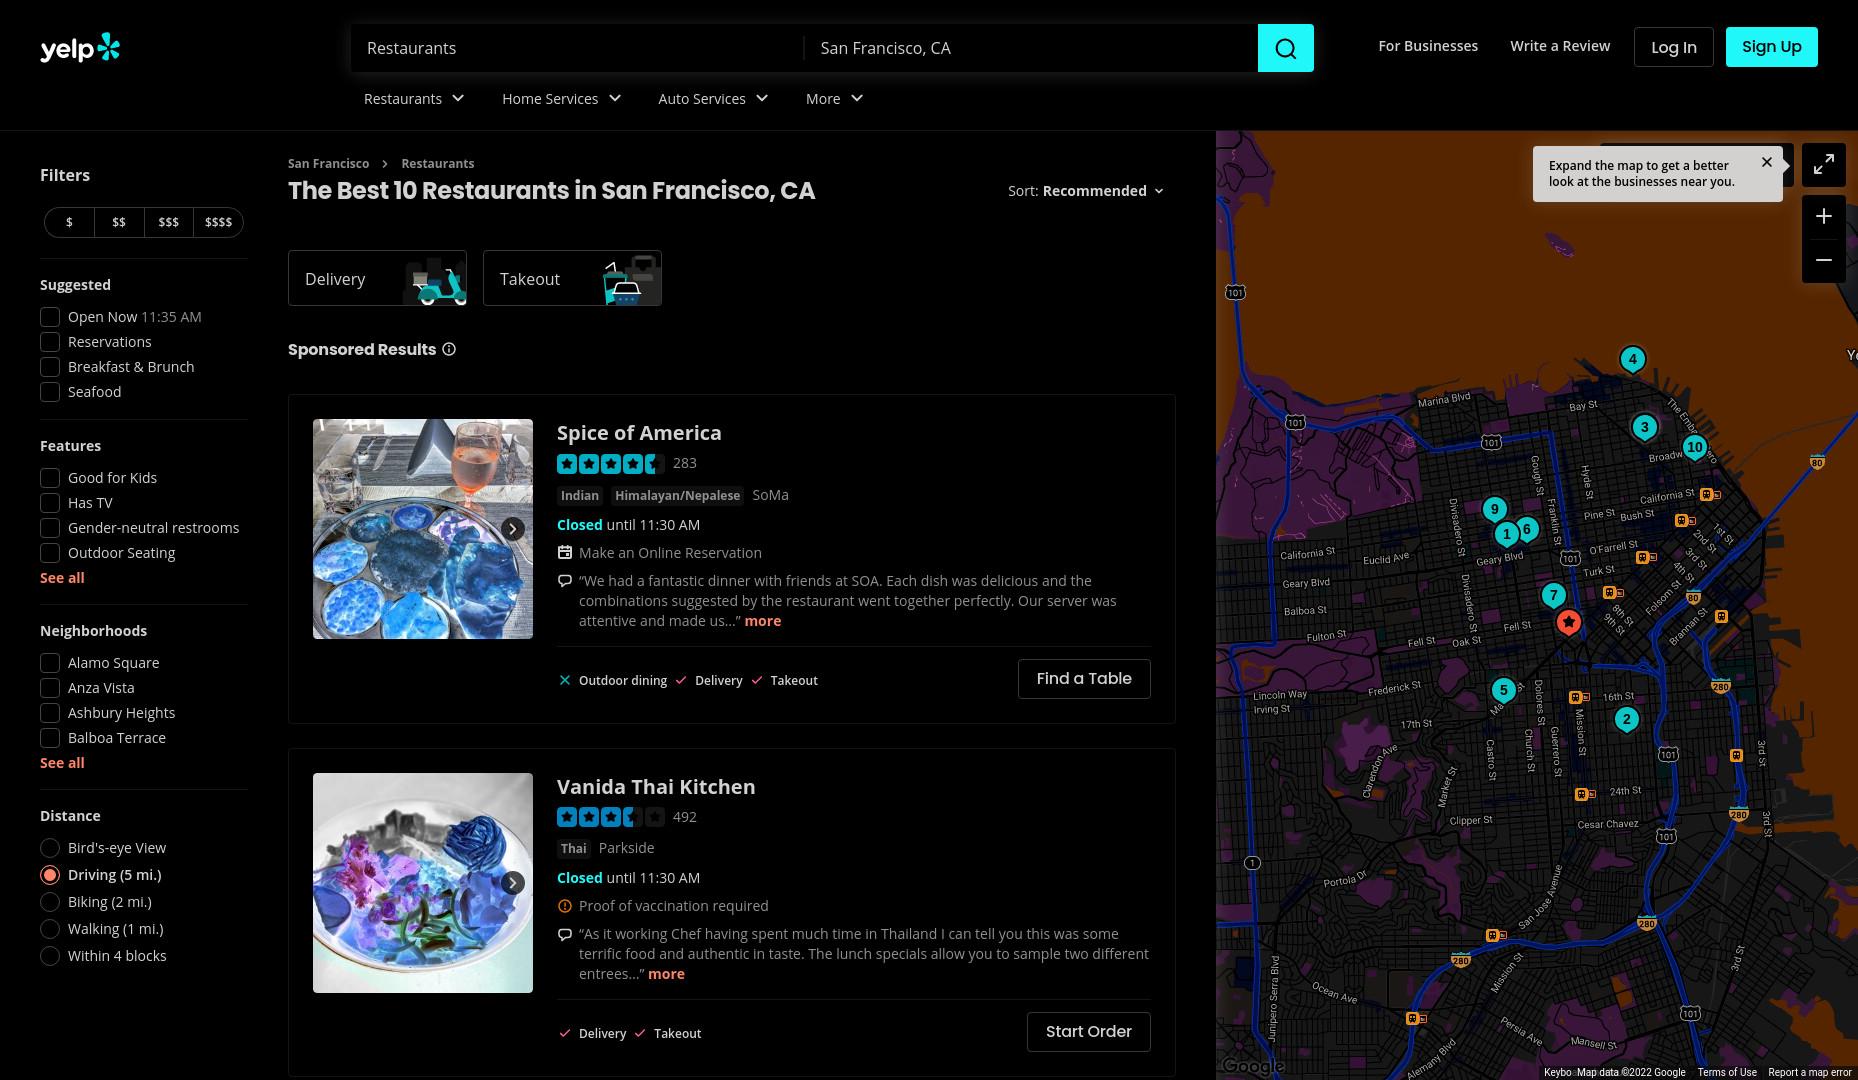Click San Francisco breadcrumb
1858x1080 pixels.
[328, 163]
